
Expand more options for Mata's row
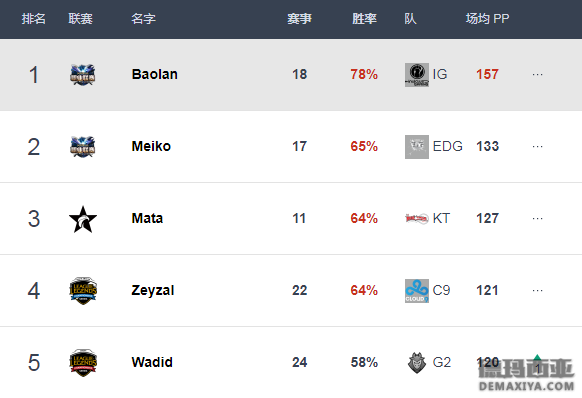[537, 218]
